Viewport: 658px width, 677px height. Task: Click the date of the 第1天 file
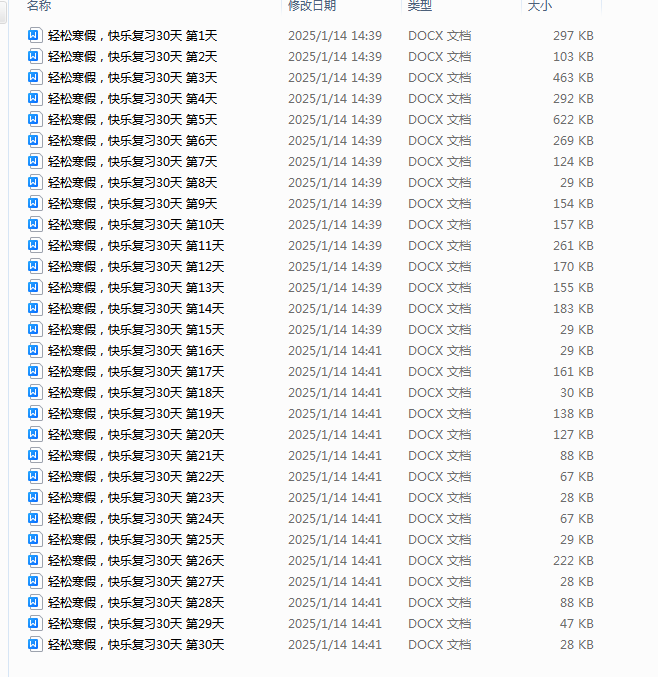pyautogui.click(x=335, y=35)
